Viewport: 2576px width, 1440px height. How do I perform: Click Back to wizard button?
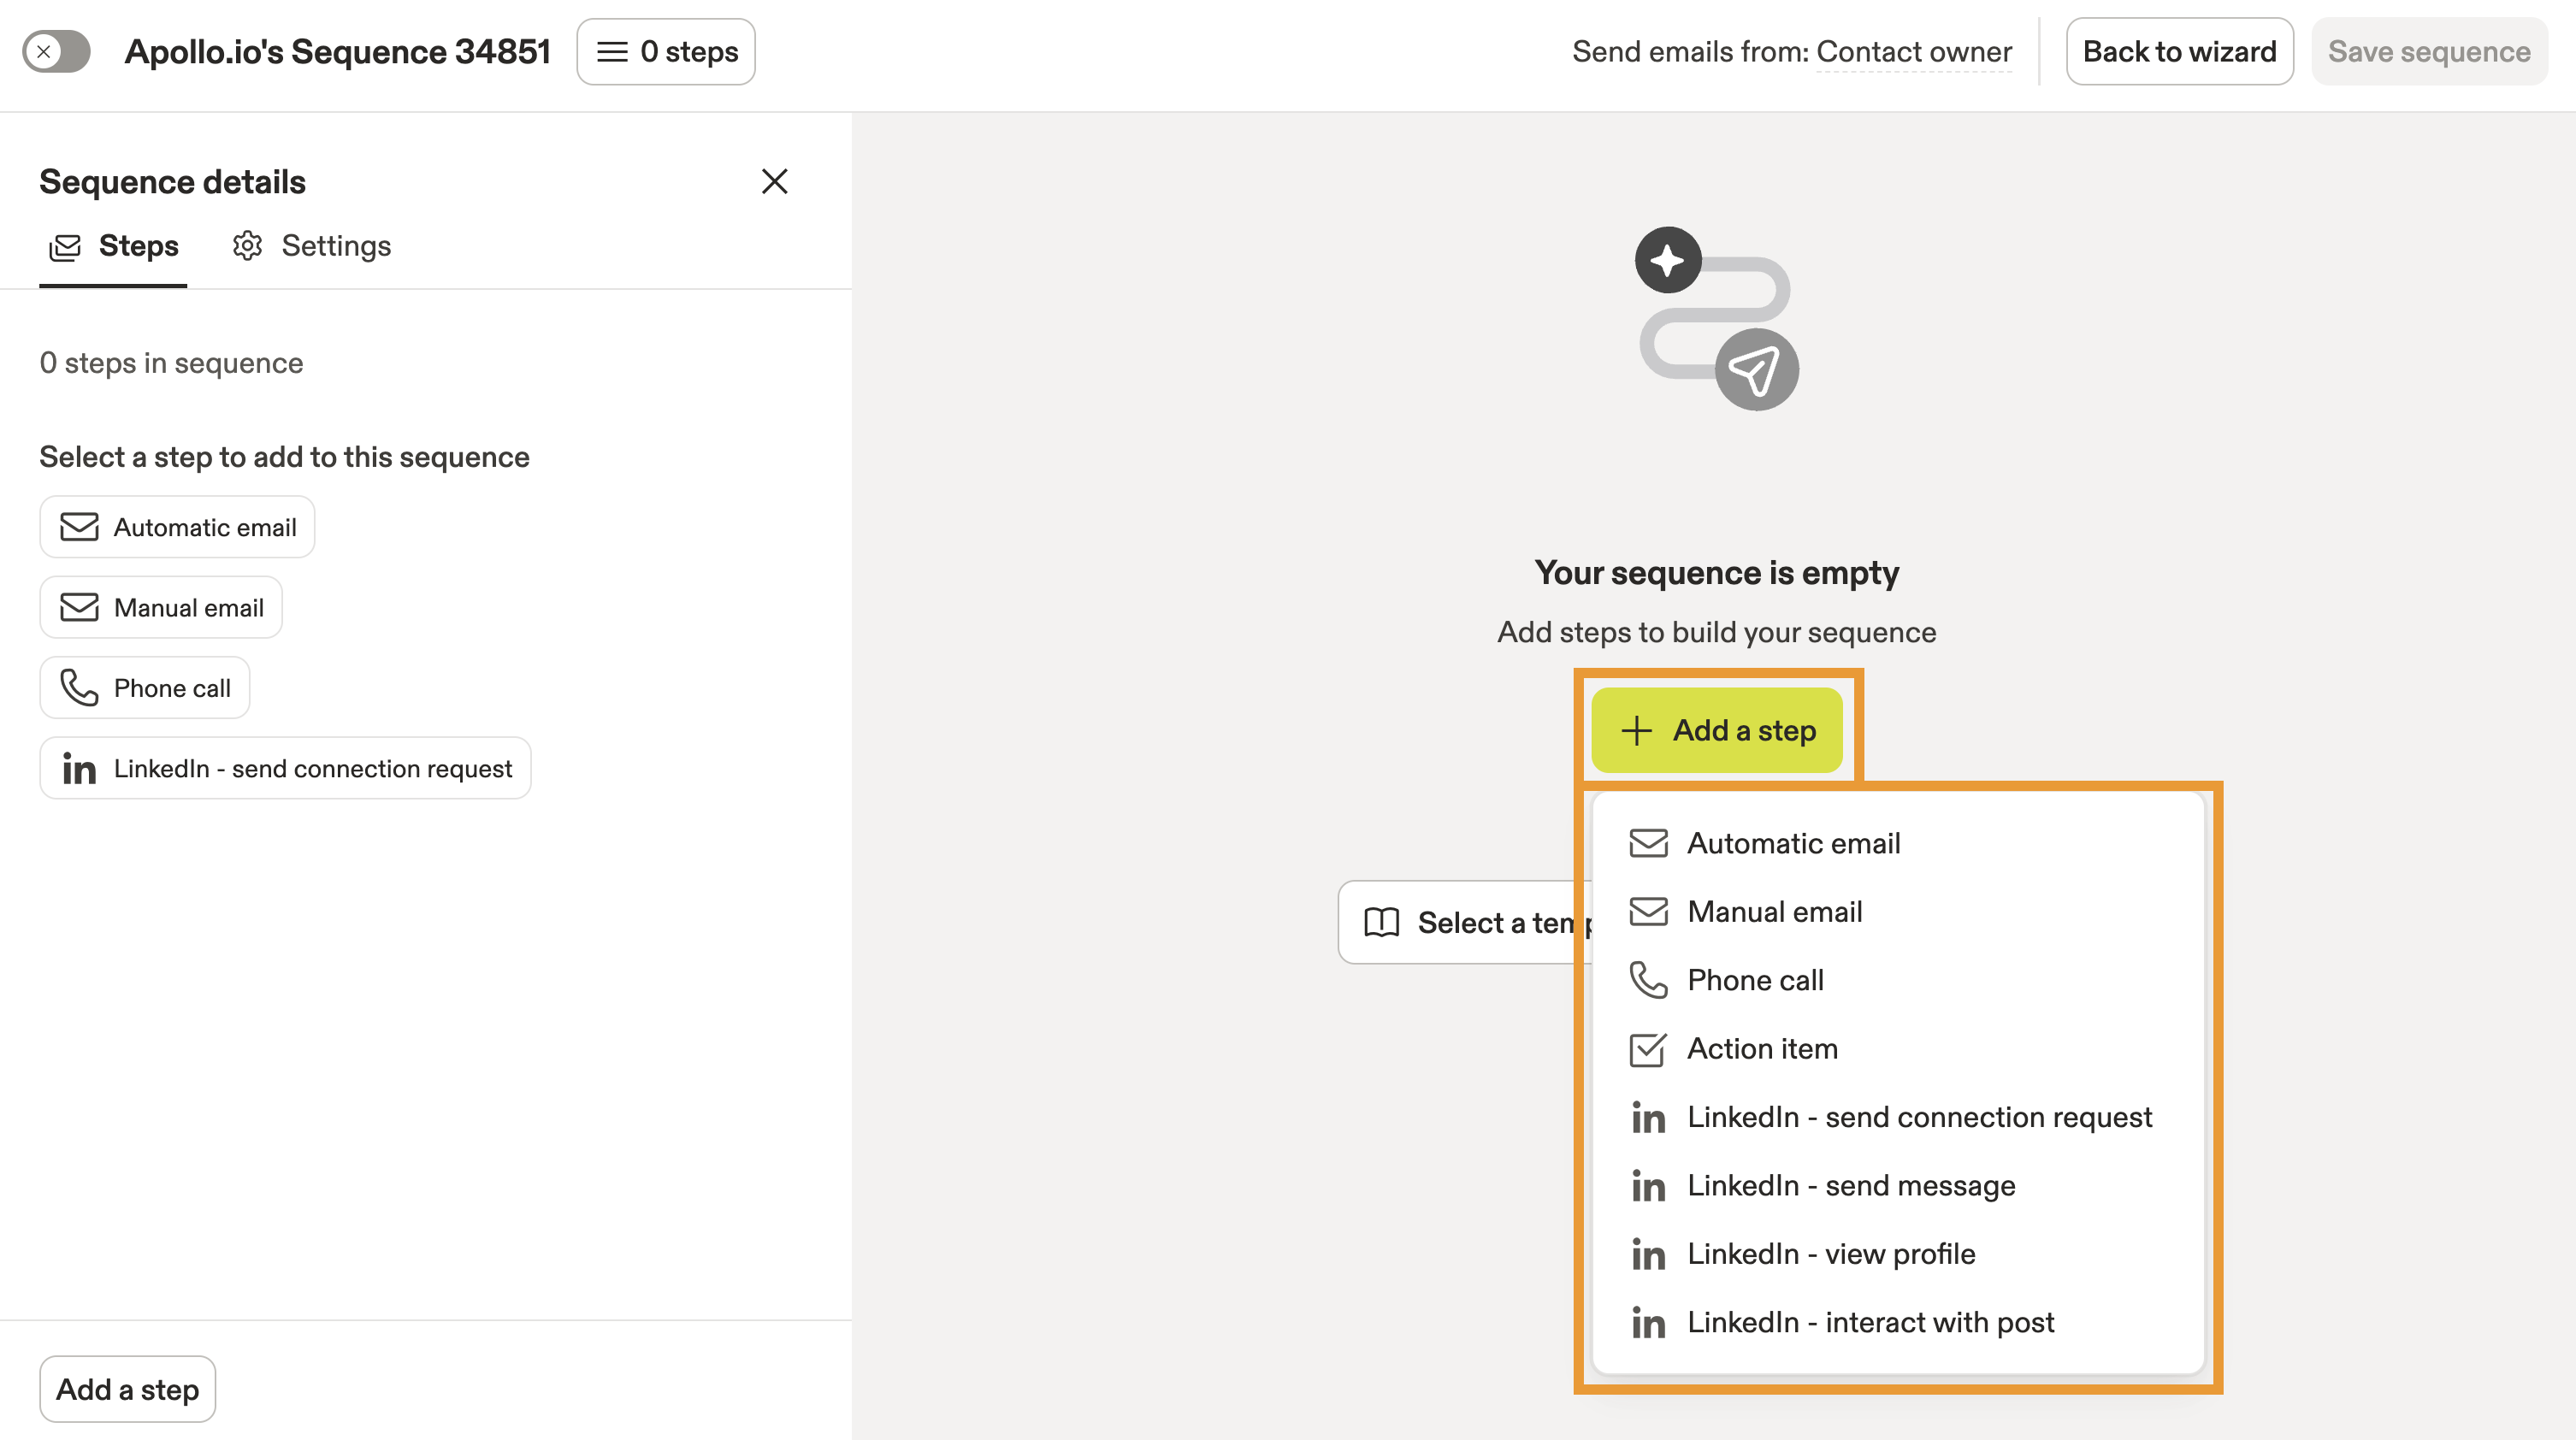tap(2179, 52)
